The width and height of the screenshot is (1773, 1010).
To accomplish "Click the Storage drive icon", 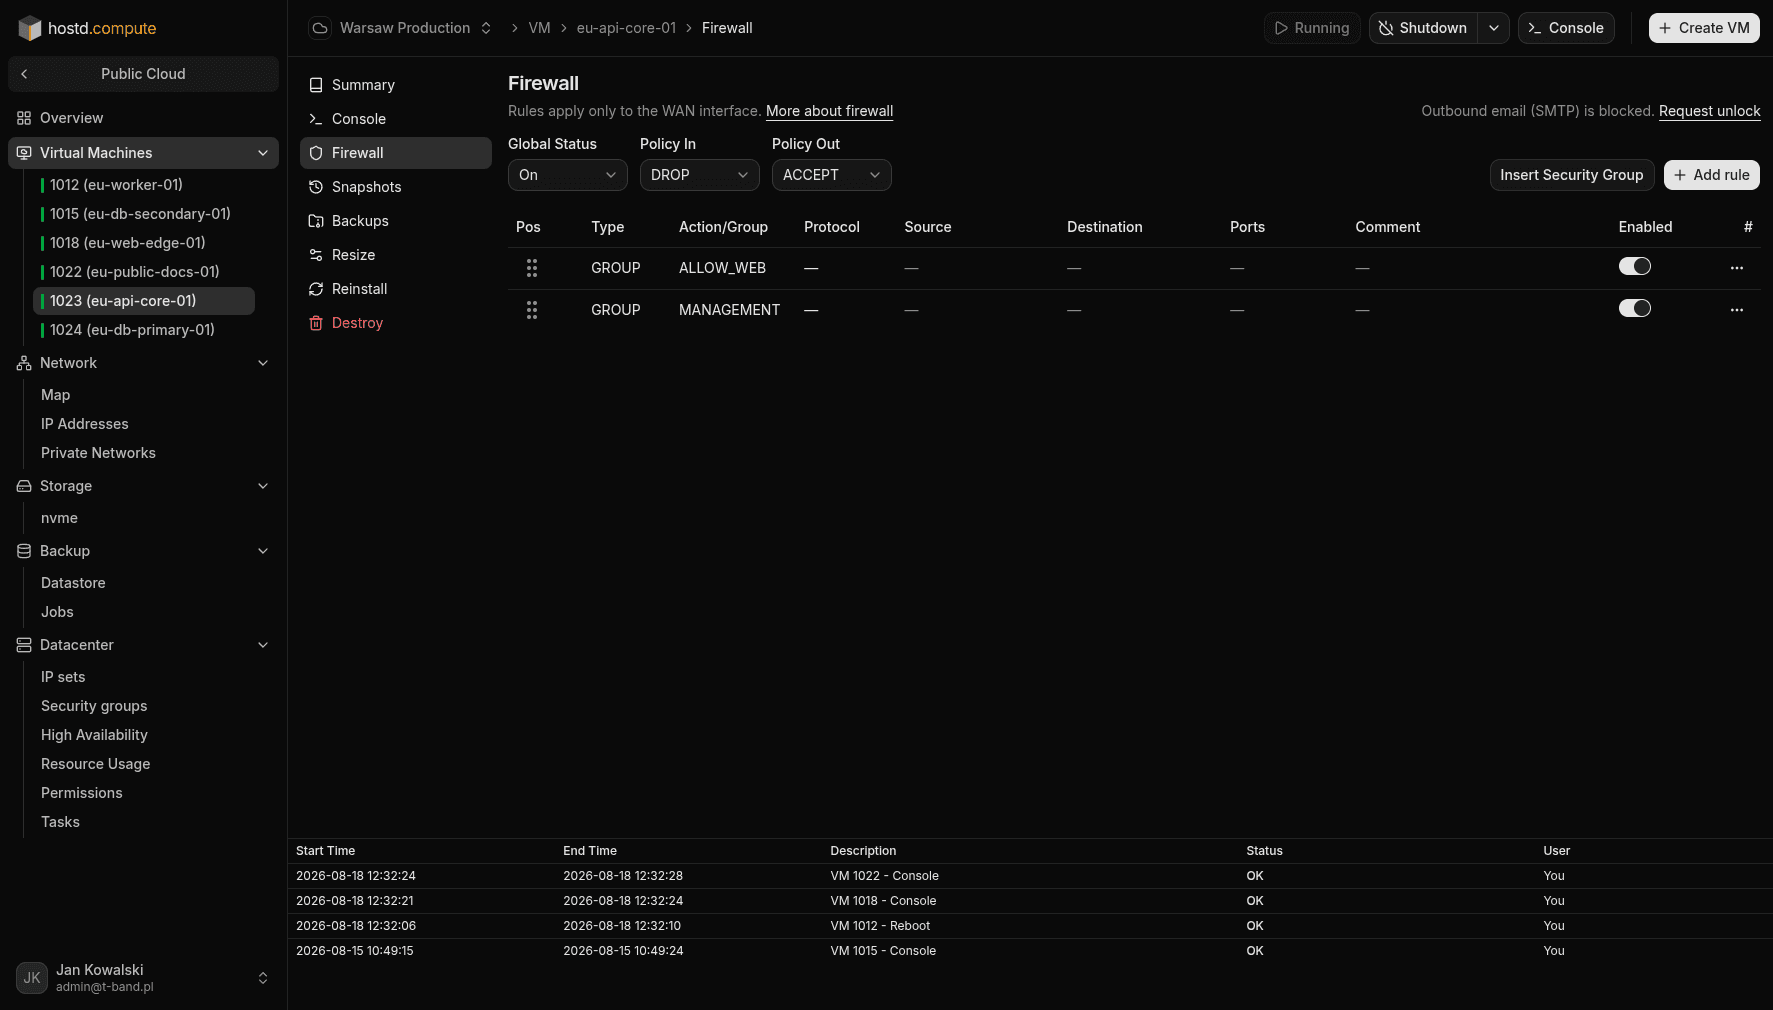I will click(x=24, y=486).
